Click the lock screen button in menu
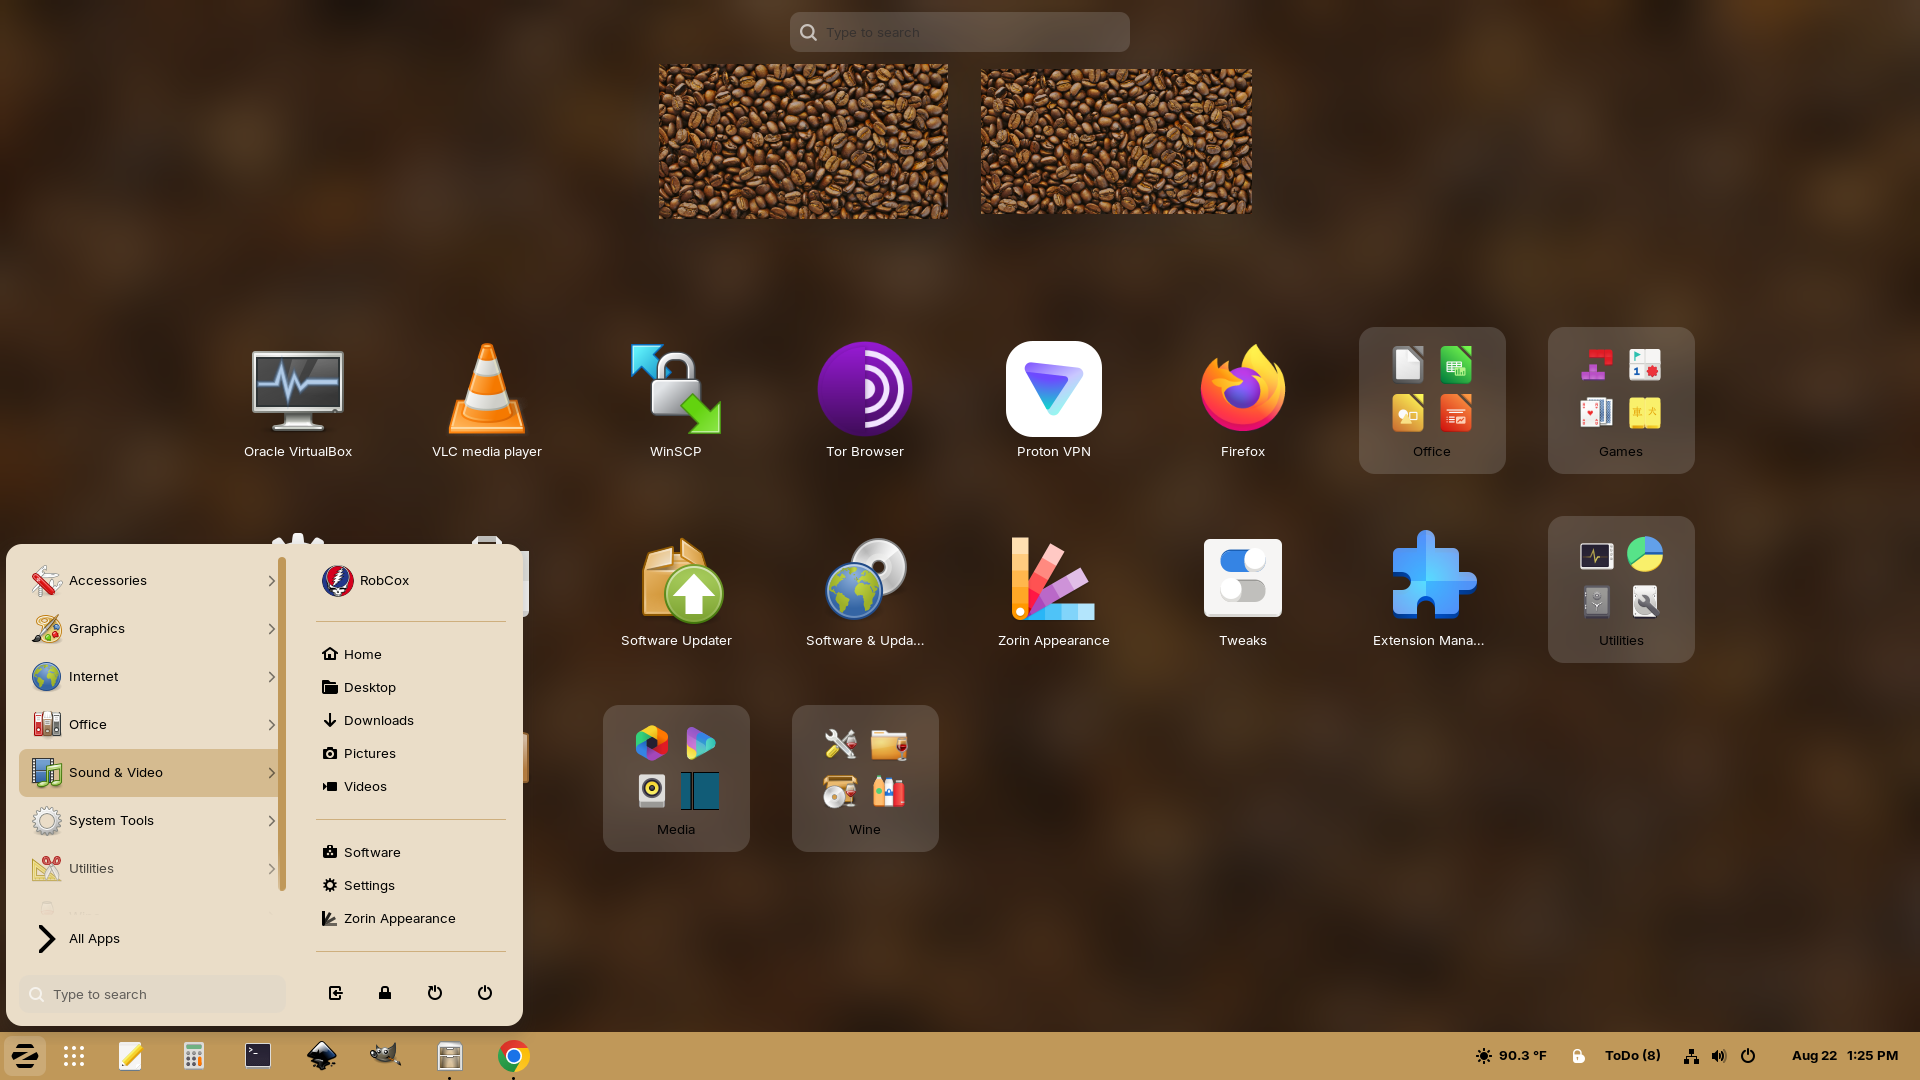1920x1080 pixels. point(385,993)
